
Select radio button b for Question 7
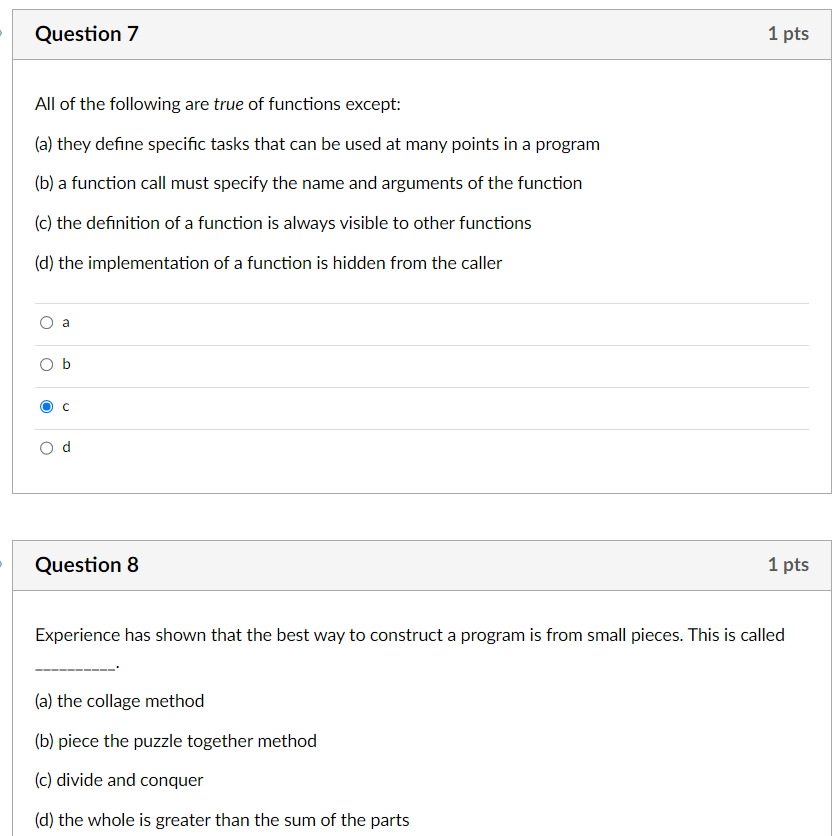(46, 364)
